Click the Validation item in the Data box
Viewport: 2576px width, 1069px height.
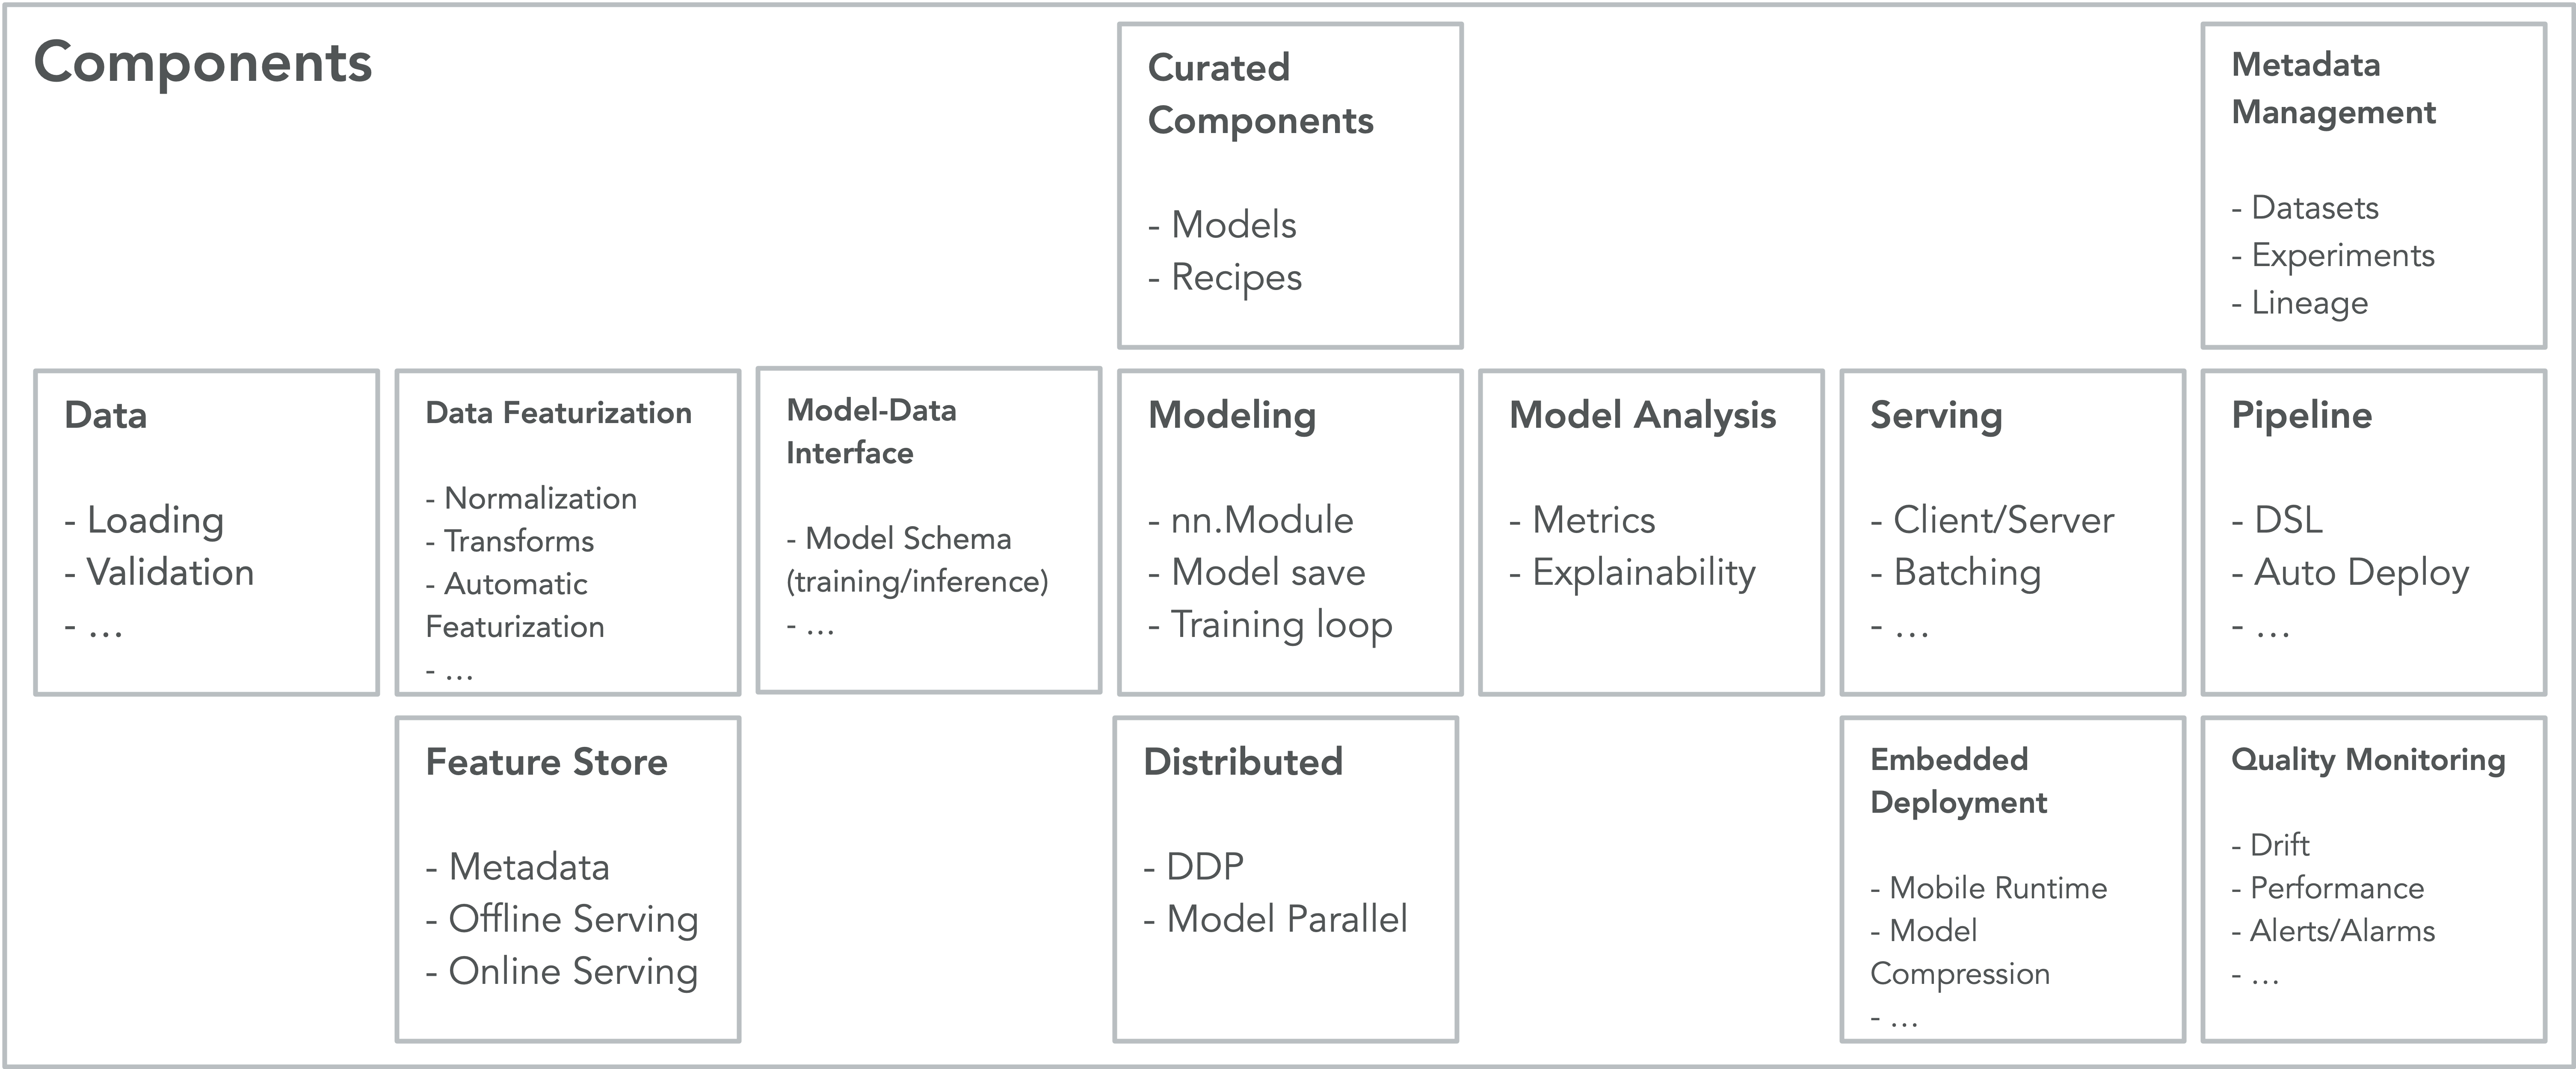[x=170, y=572]
